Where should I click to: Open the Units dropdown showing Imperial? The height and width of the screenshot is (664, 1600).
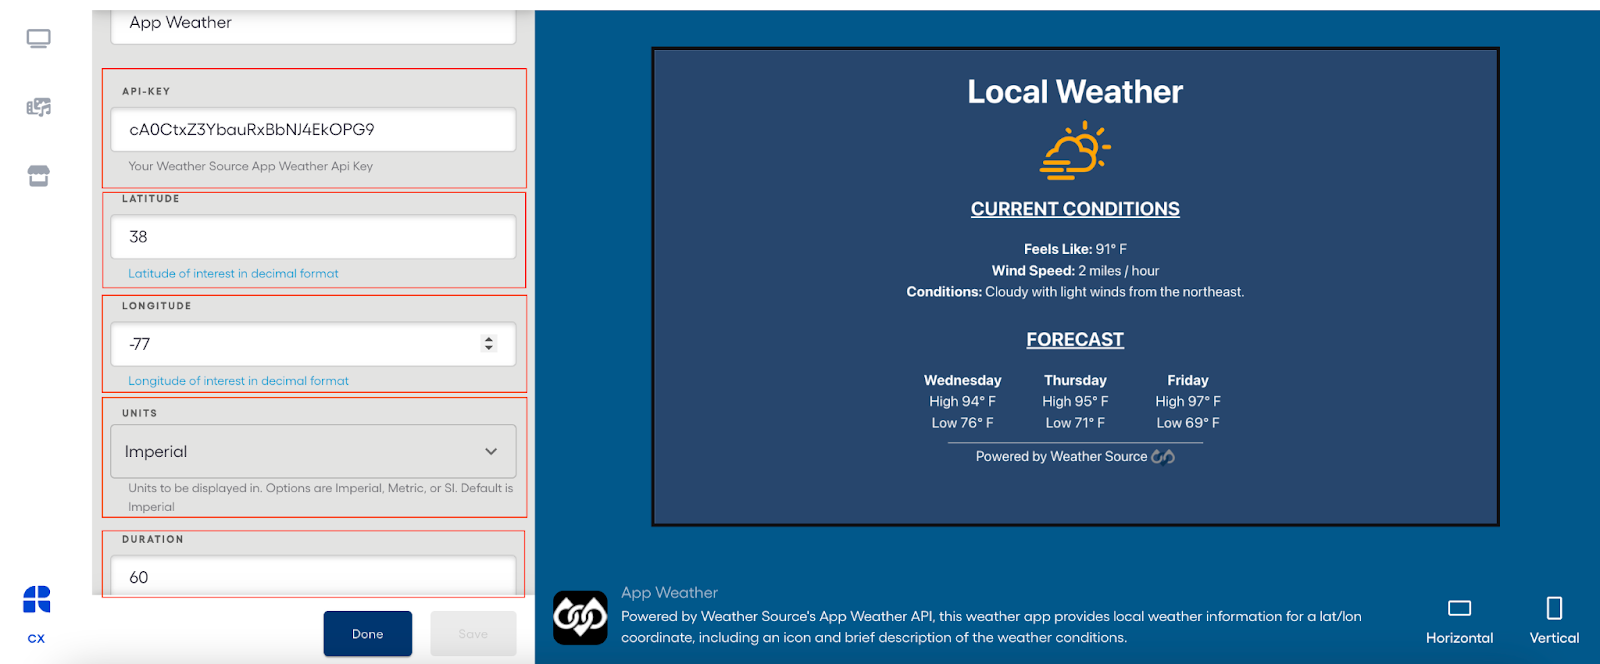(313, 451)
